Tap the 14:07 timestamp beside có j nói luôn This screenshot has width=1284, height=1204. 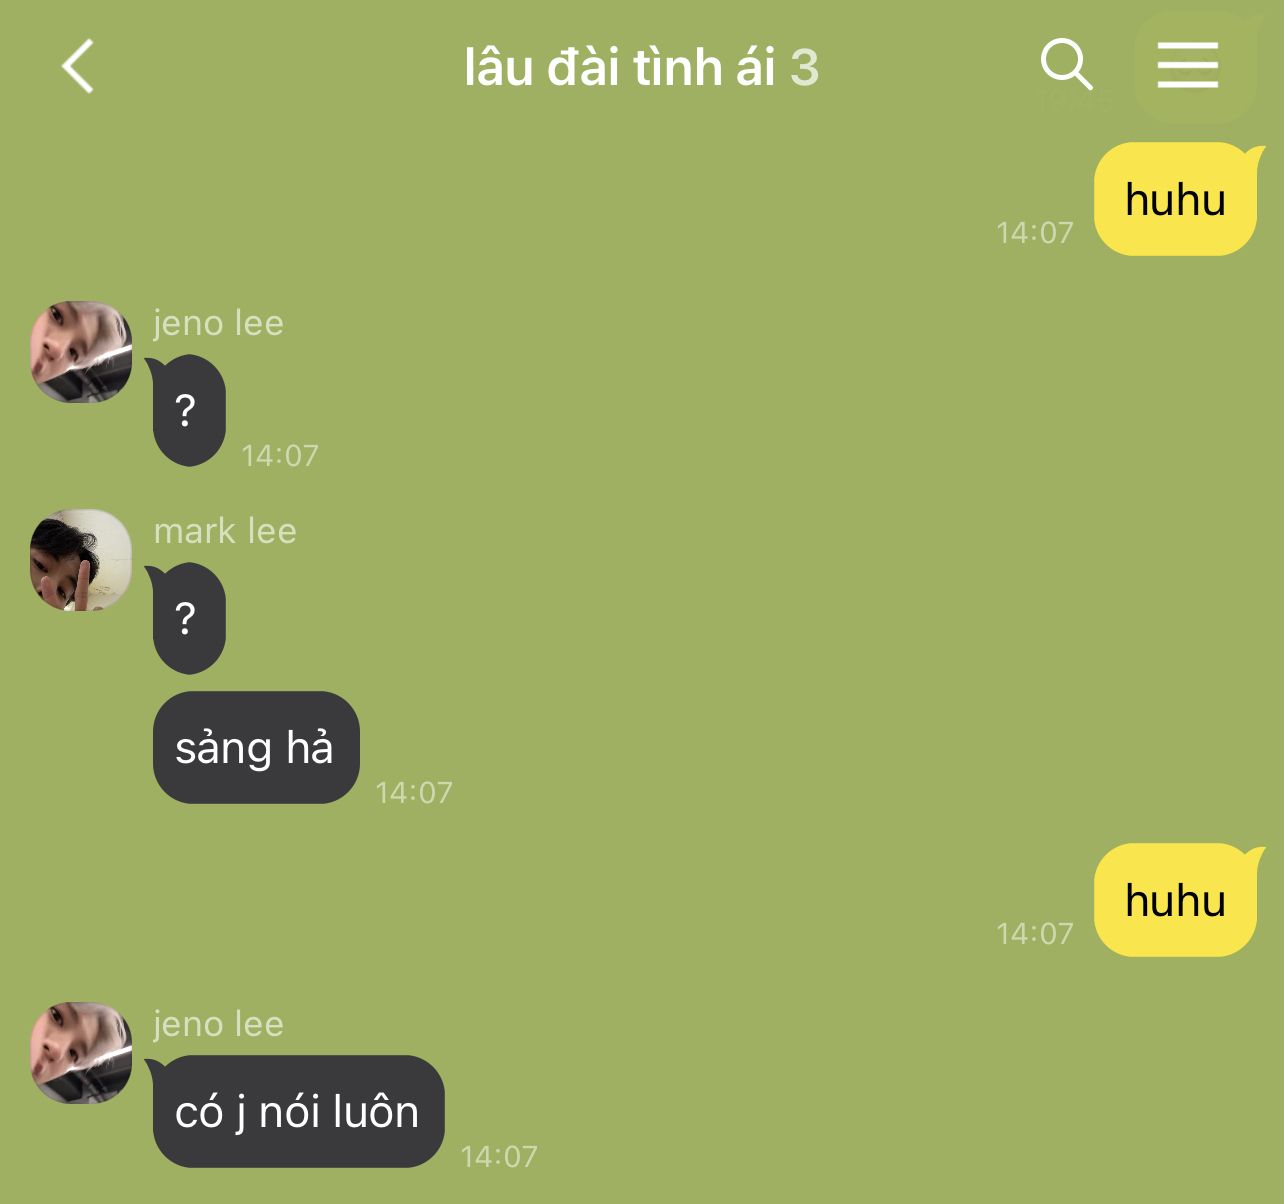pyautogui.click(x=499, y=1157)
